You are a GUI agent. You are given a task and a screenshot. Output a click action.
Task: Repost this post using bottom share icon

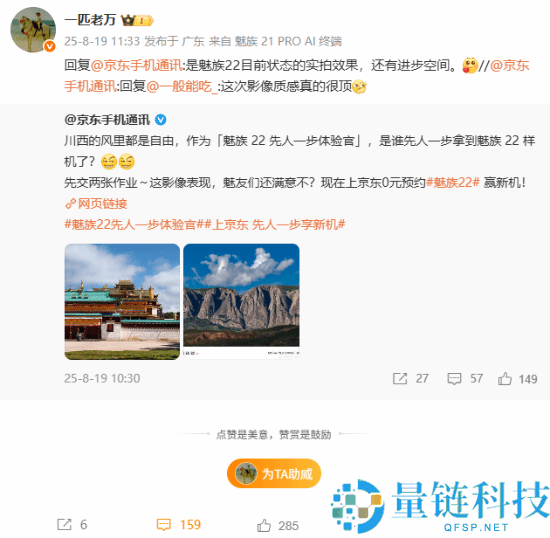tap(64, 525)
